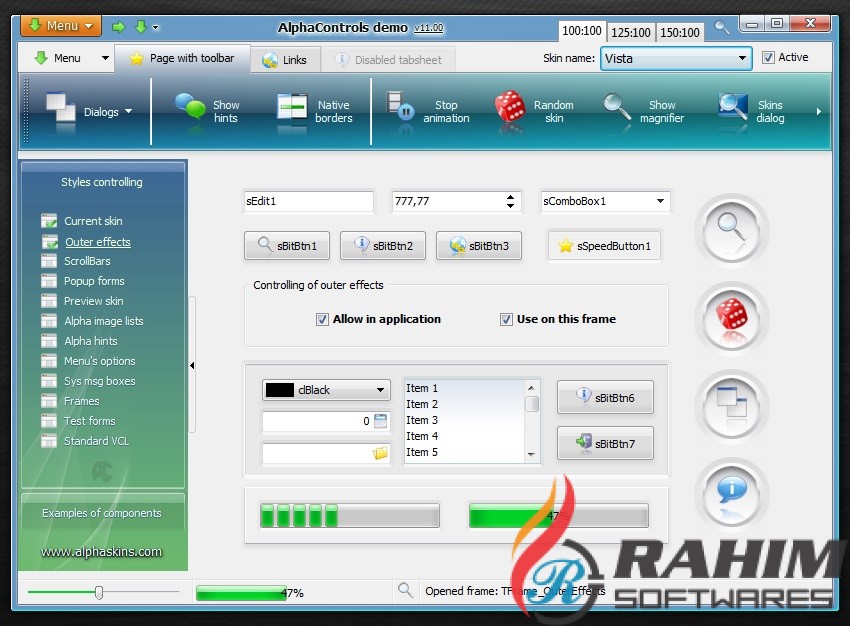
Task: Click the calendar icon in the date field
Action: (381, 421)
